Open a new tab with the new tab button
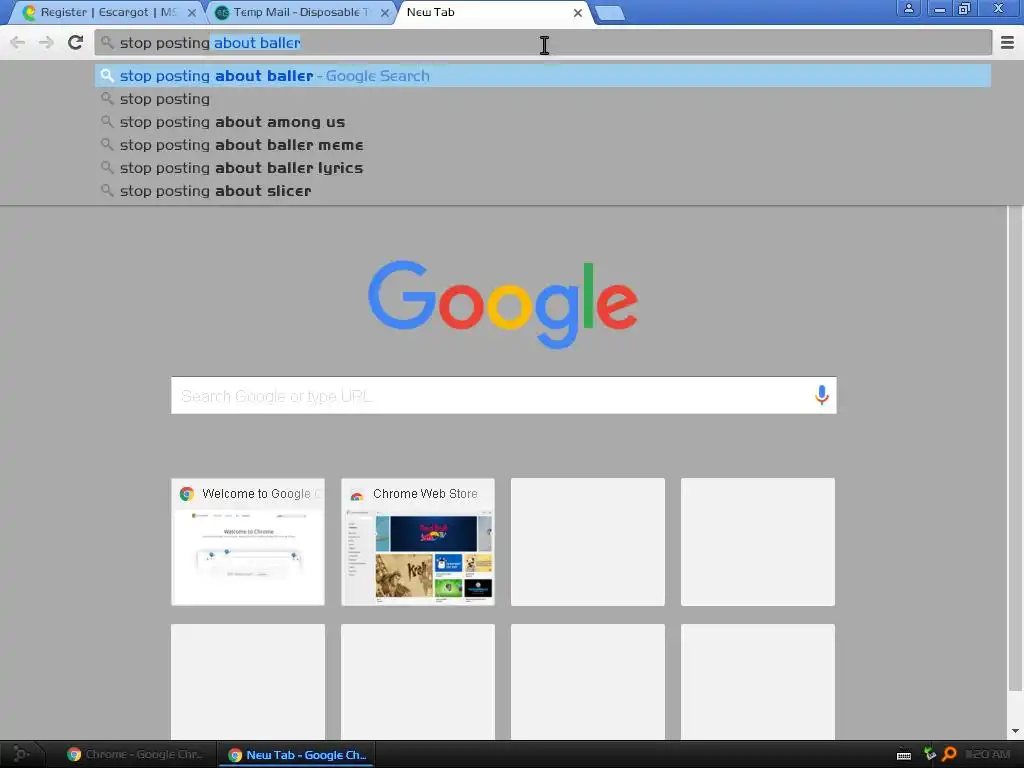 coord(611,13)
